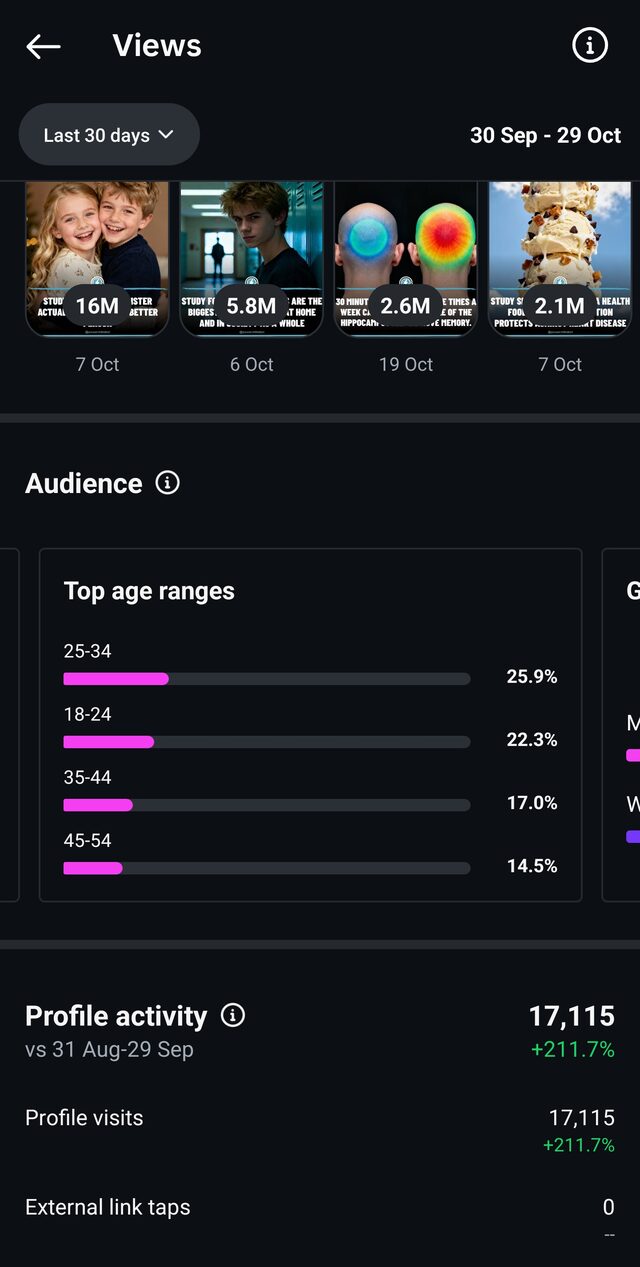Open the 5.8M views teen post
The height and width of the screenshot is (1267, 640).
[251, 258]
